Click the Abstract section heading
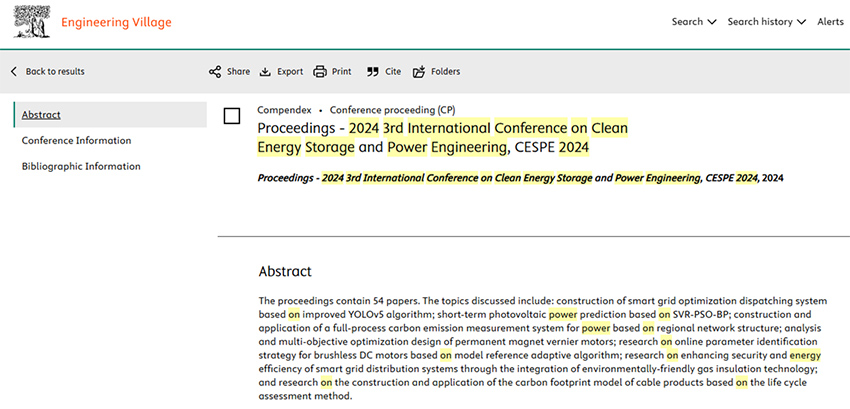The height and width of the screenshot is (409, 850). pyautogui.click(x=285, y=271)
